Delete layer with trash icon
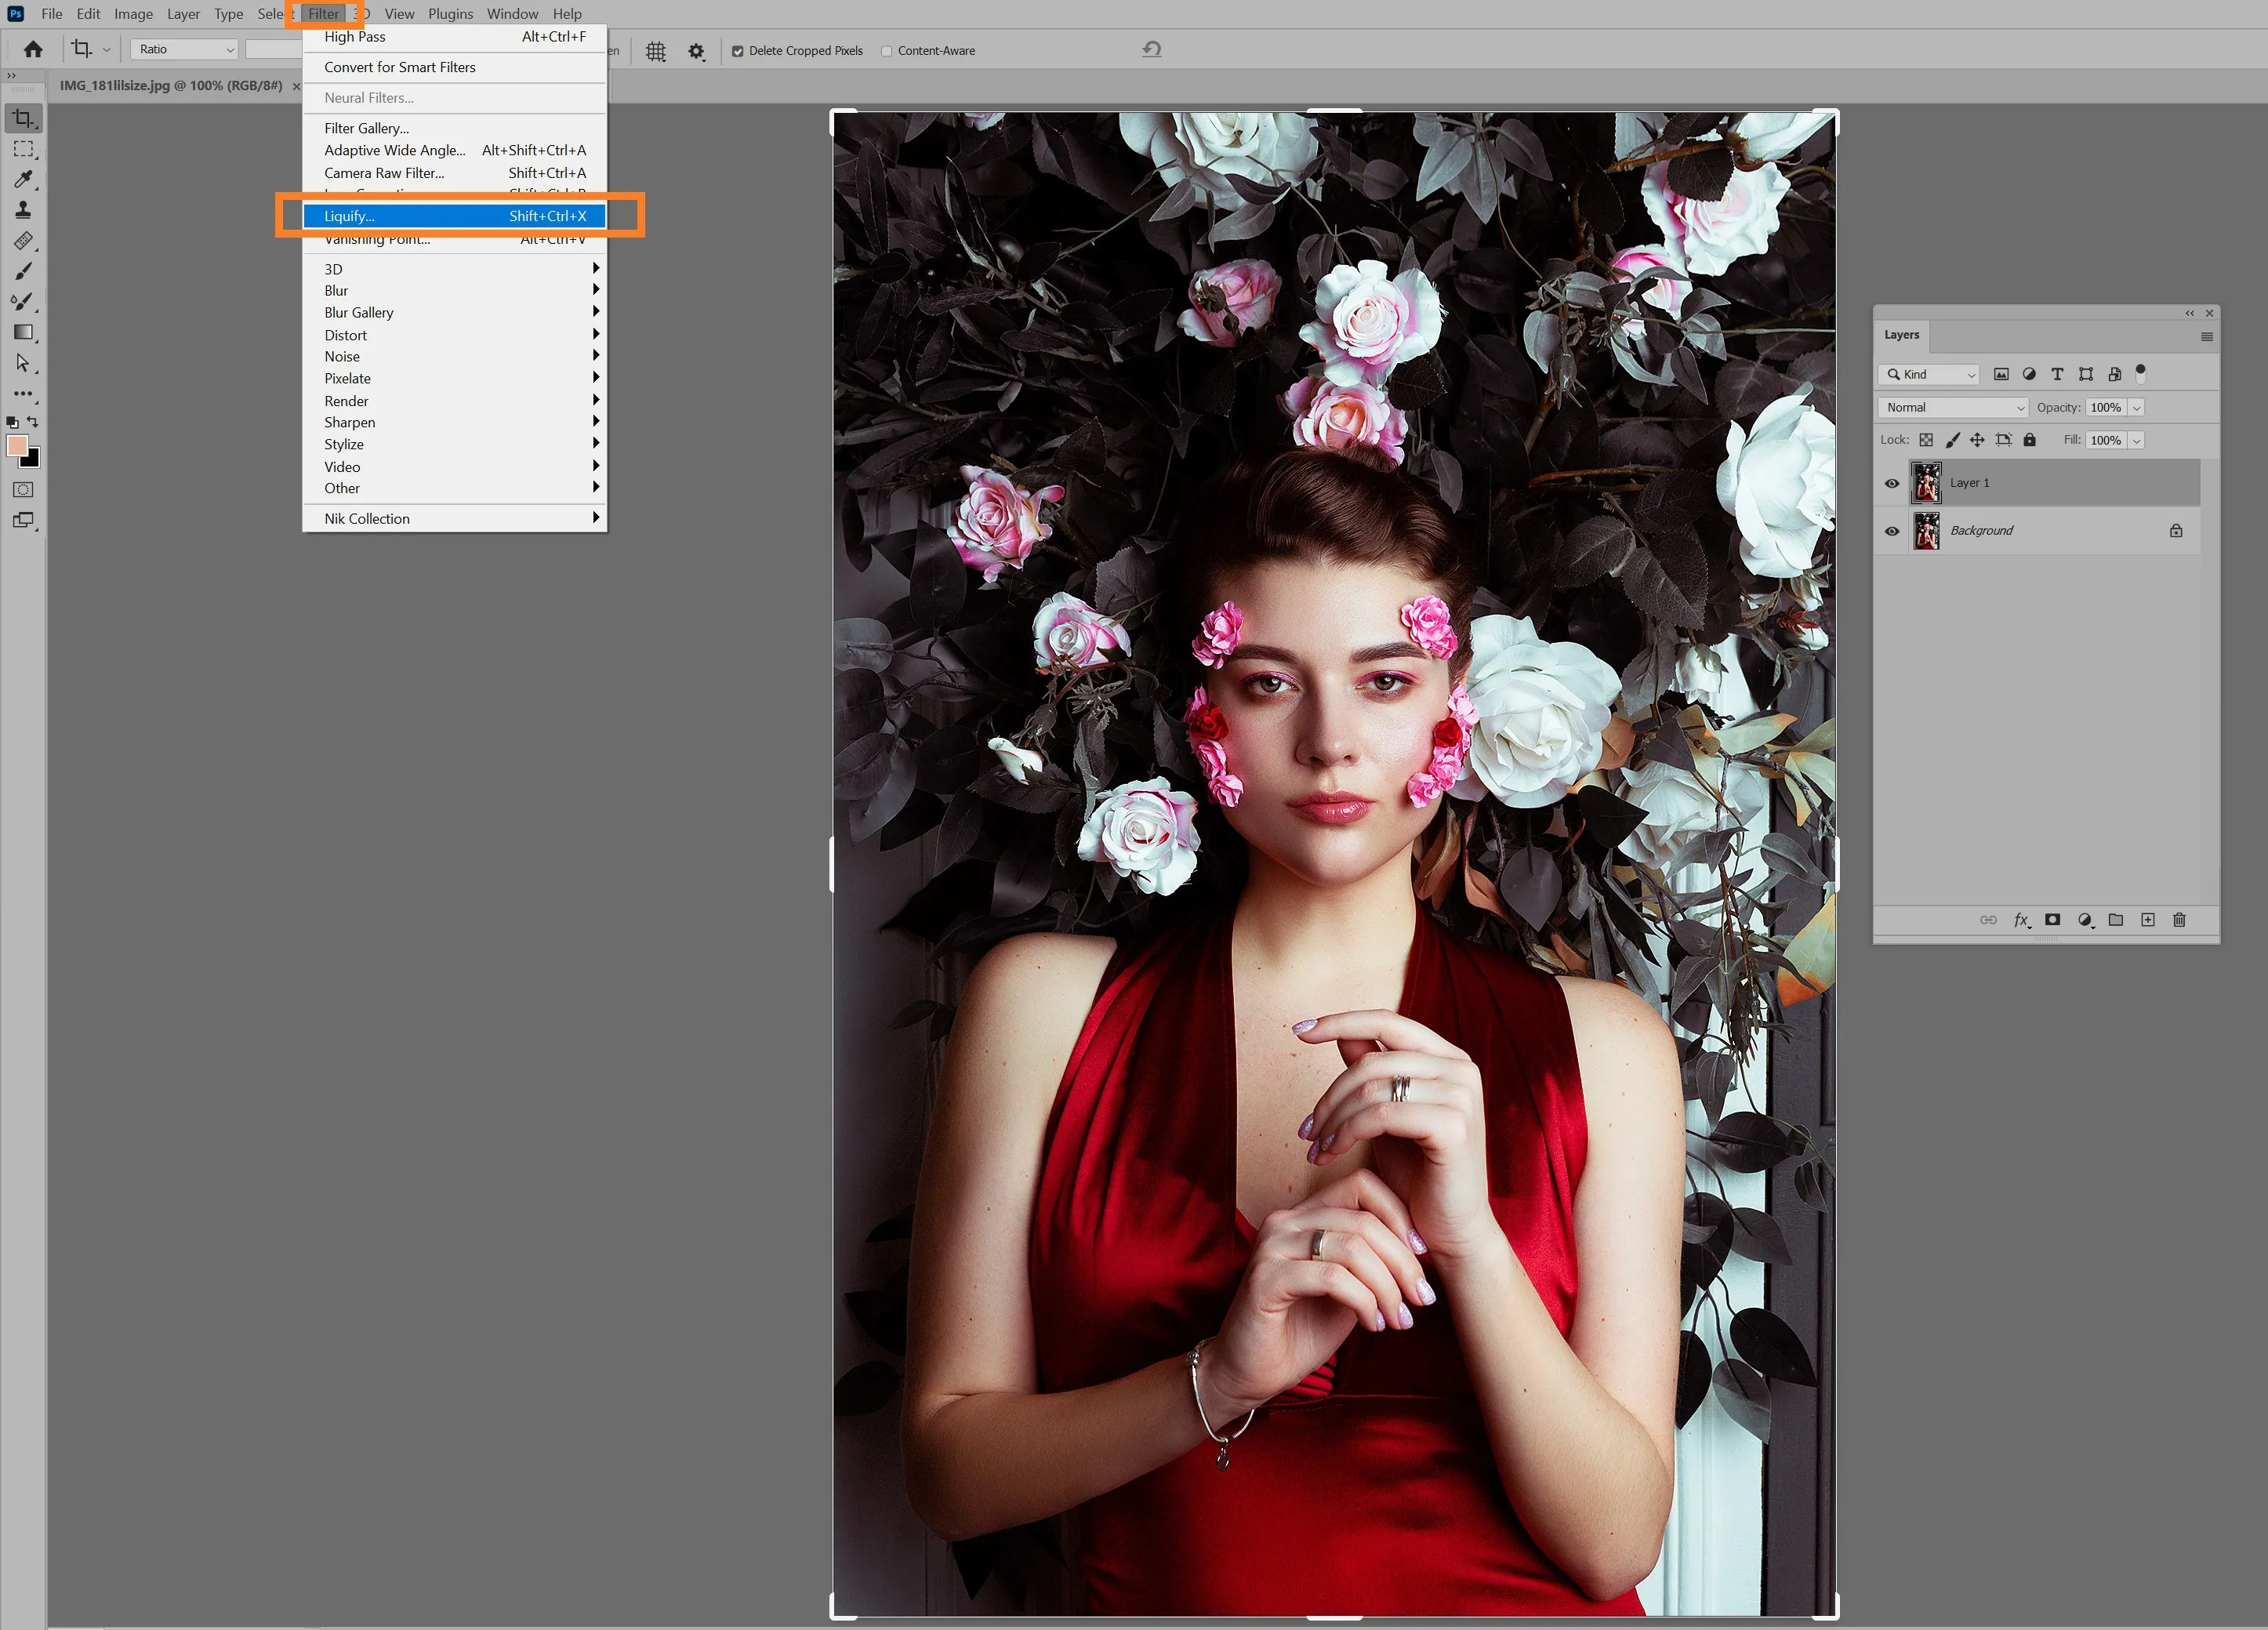Viewport: 2268px width, 1630px height. [x=2179, y=920]
